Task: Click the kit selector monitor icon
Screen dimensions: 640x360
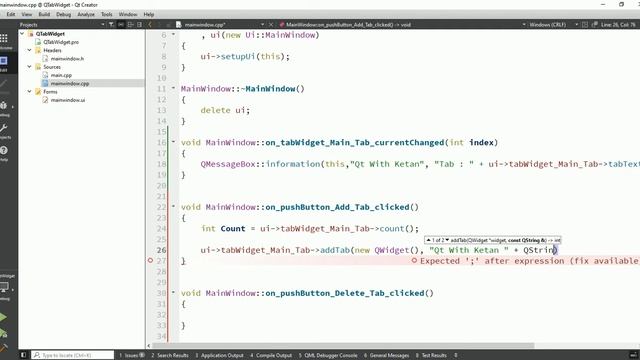Action: (x=4, y=287)
